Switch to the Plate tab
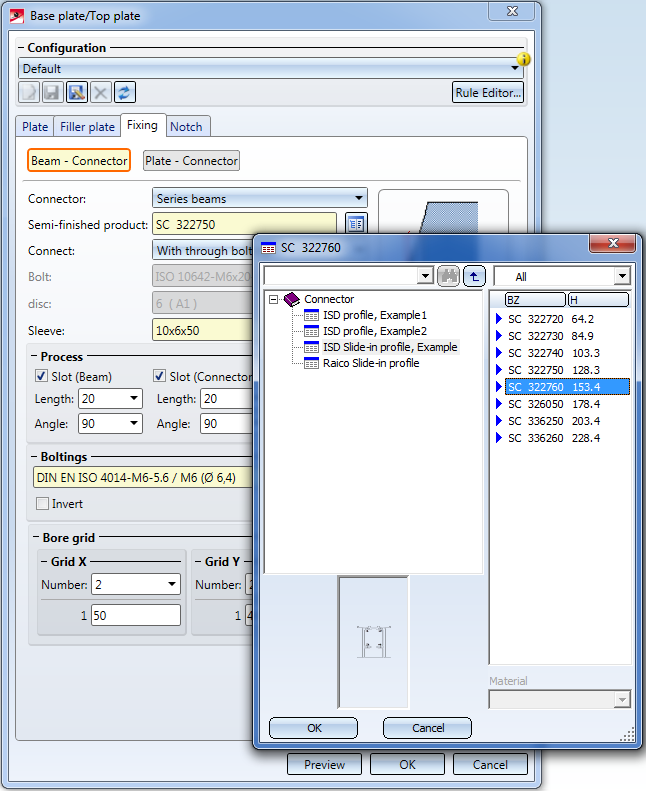Viewport: 646px width, 791px height. (35, 127)
